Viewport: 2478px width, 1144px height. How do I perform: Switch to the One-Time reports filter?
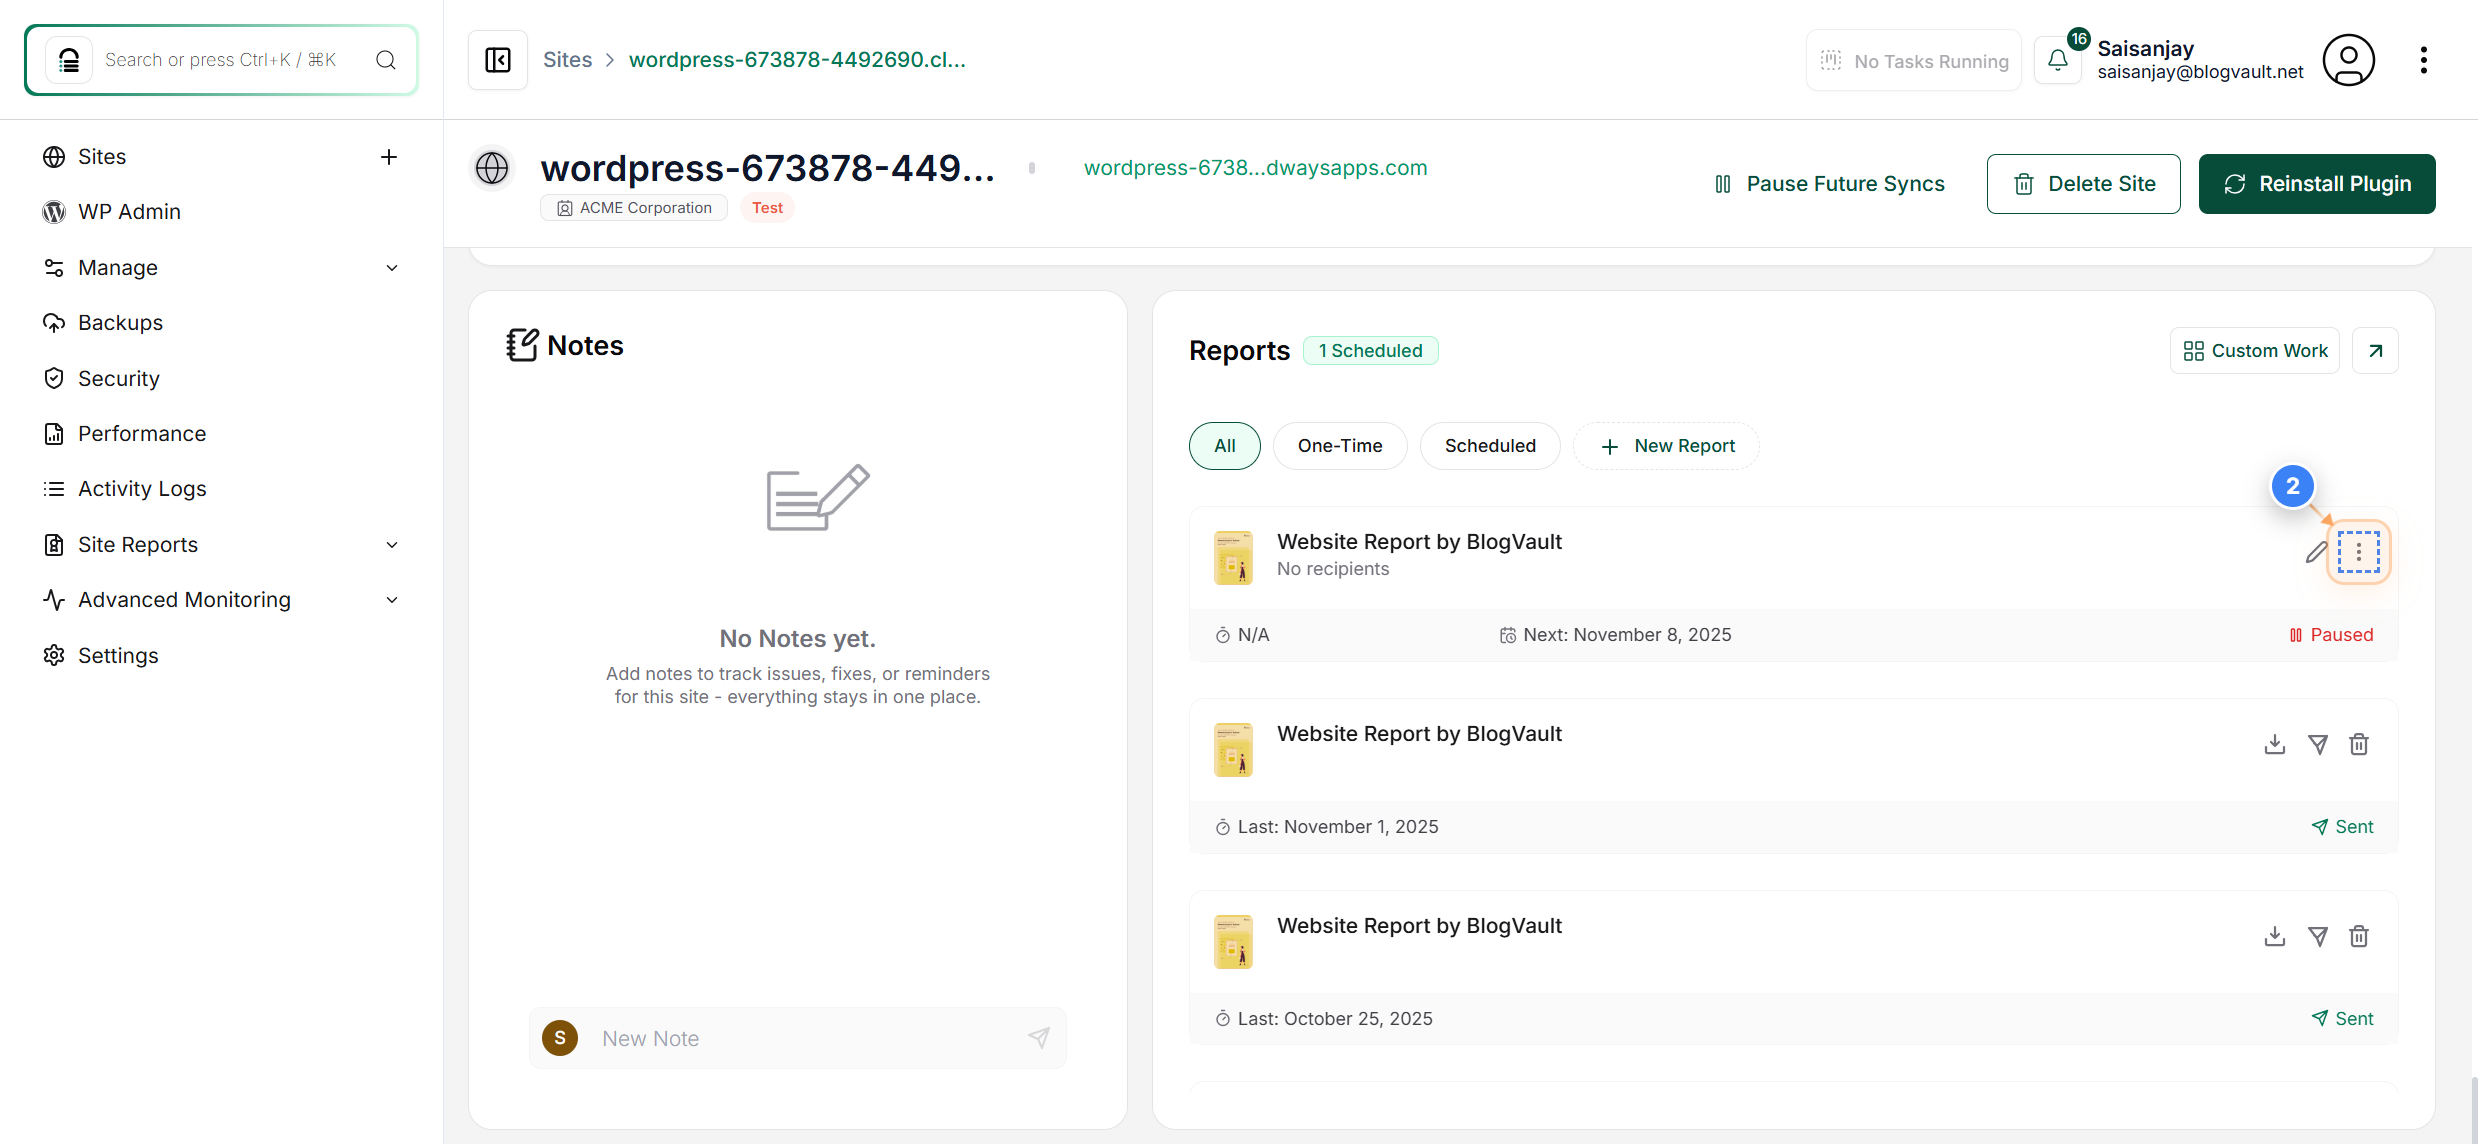[x=1340, y=446]
